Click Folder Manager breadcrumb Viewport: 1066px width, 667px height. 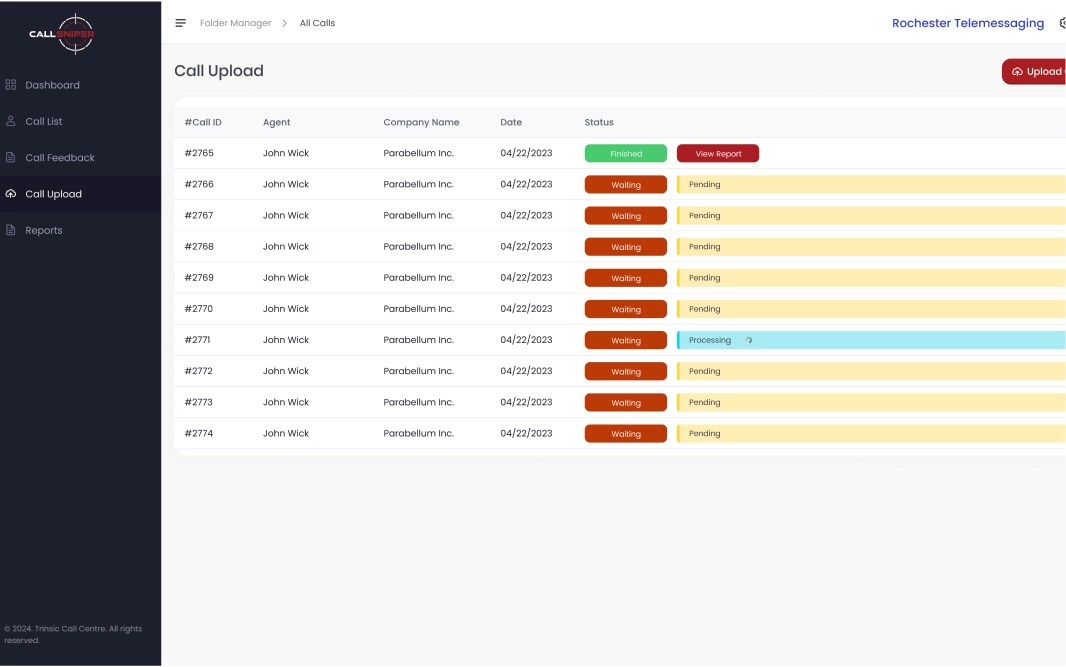[235, 23]
